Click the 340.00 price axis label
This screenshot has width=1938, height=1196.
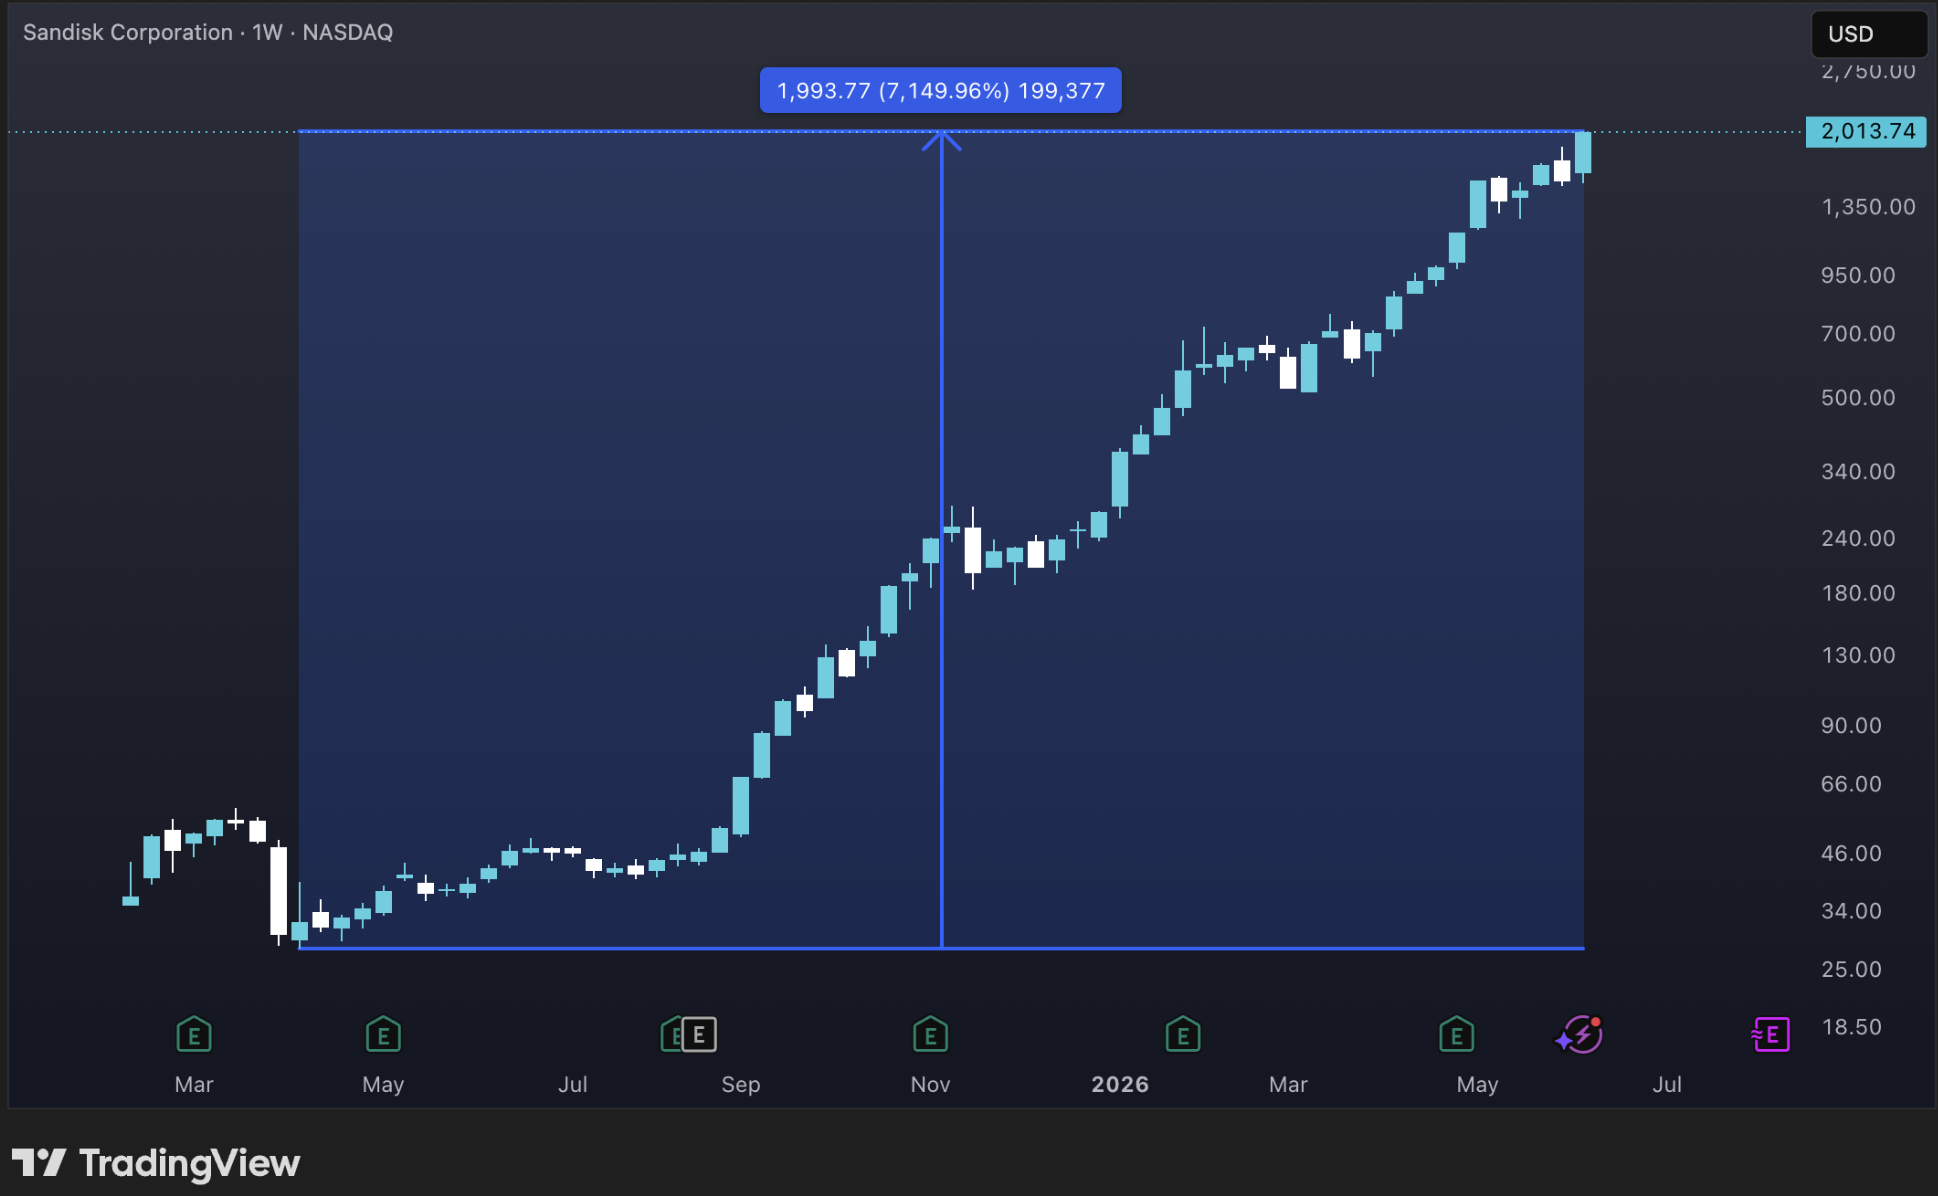coord(1858,471)
